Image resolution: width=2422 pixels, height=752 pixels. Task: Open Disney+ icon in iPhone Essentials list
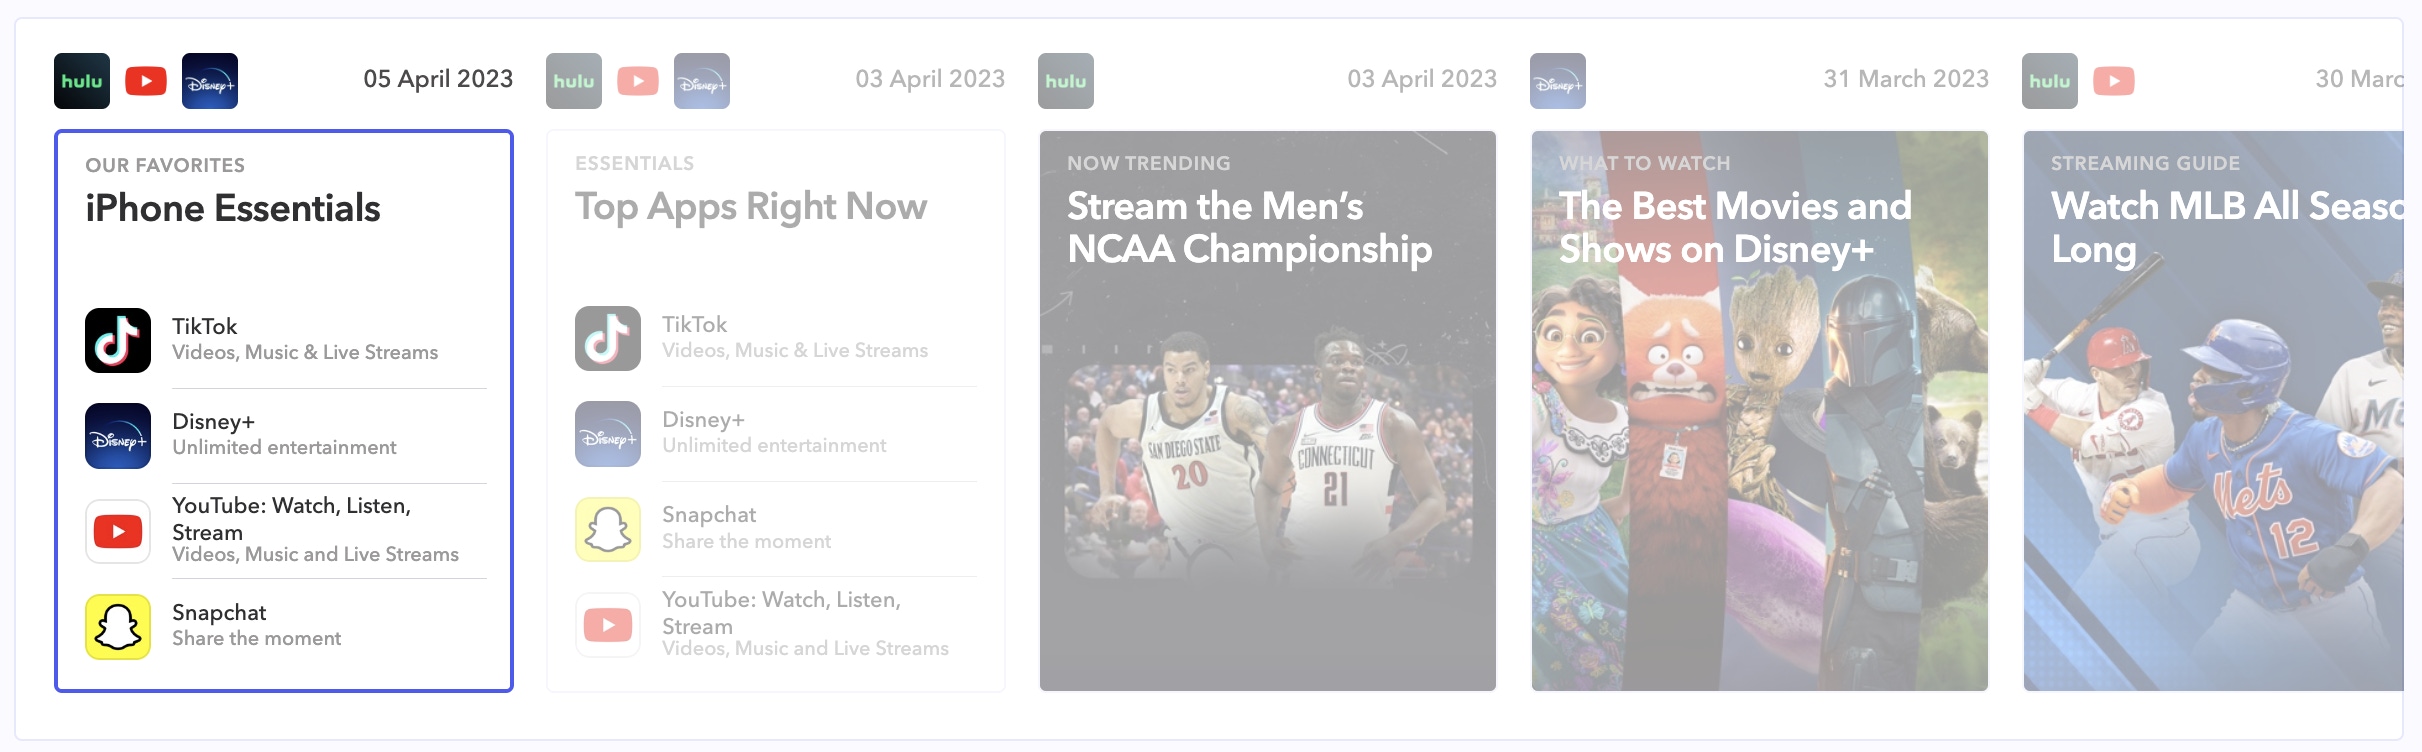(118, 436)
